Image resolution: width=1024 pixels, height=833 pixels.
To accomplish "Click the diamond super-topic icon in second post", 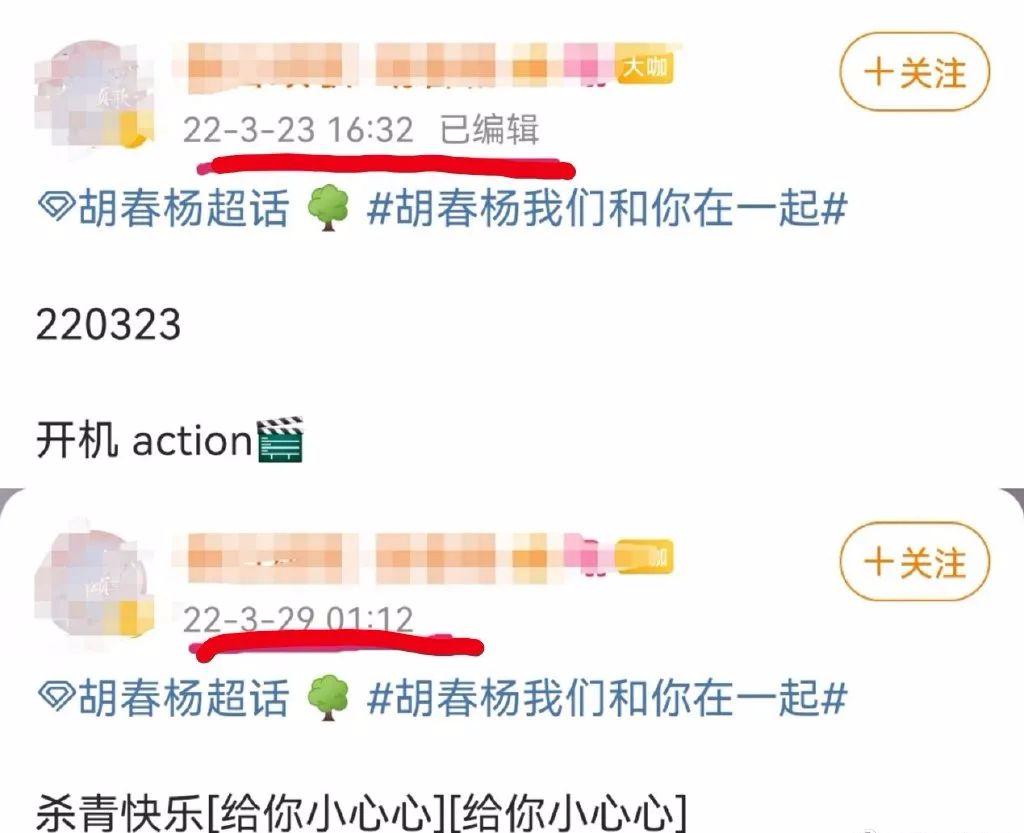I will 56,697.
